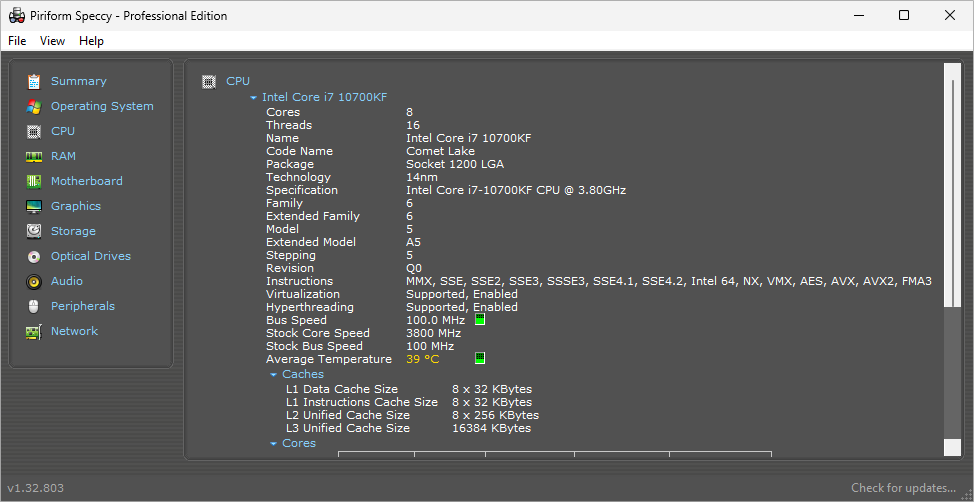
Task: Click the Motherboard icon in sidebar
Action: [x=34, y=181]
